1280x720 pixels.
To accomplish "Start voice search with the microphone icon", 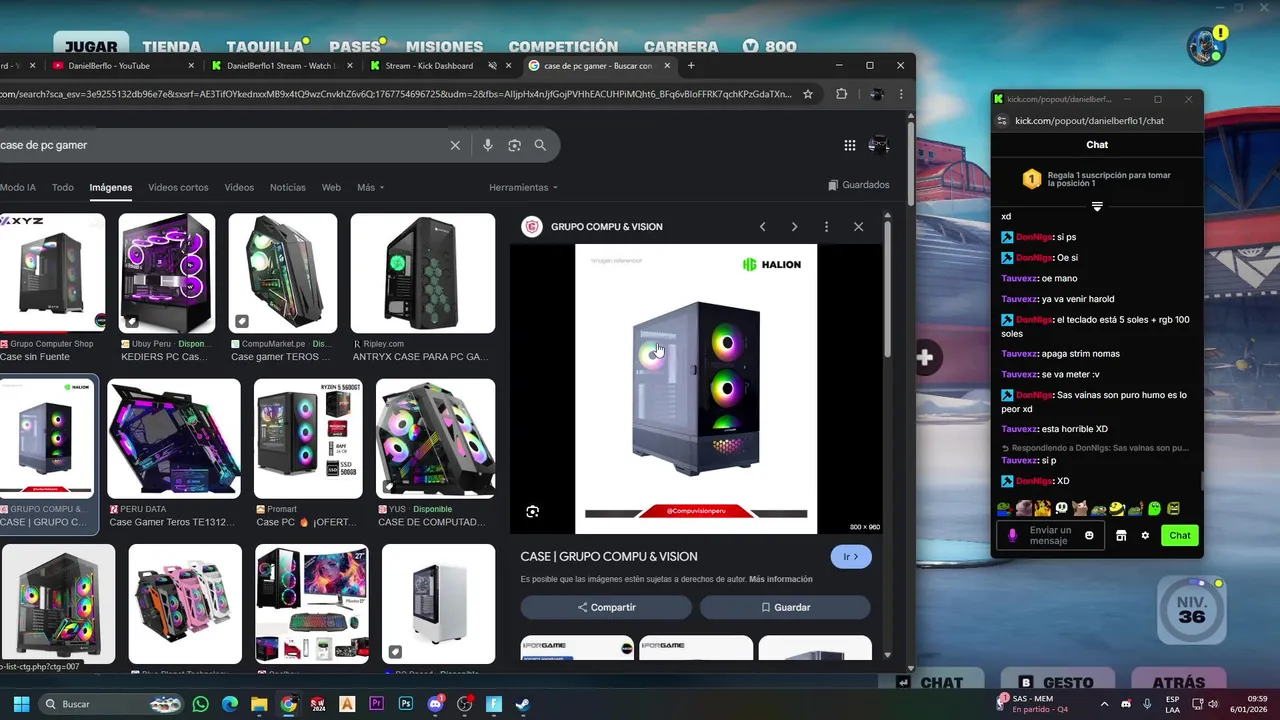I will tap(488, 145).
